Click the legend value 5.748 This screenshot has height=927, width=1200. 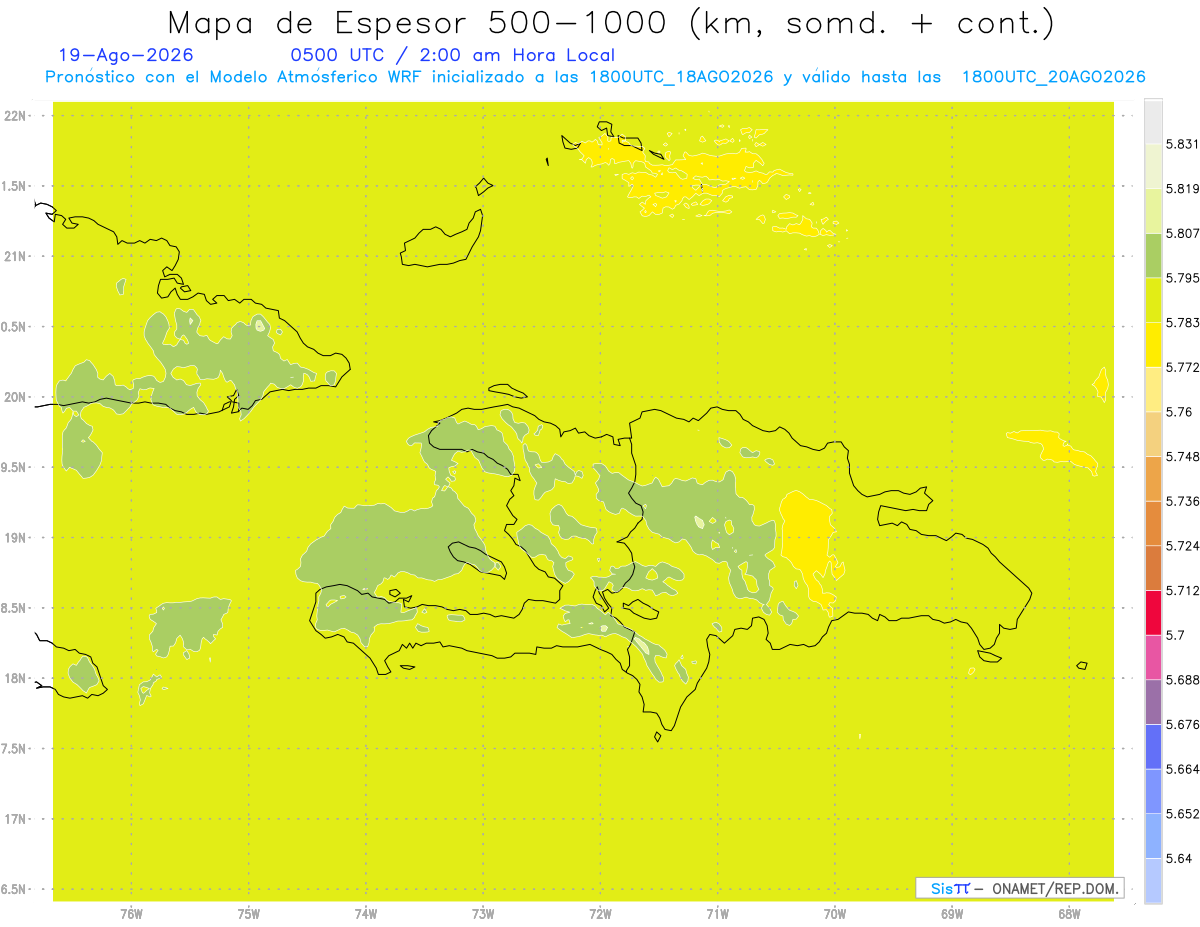(1184, 457)
